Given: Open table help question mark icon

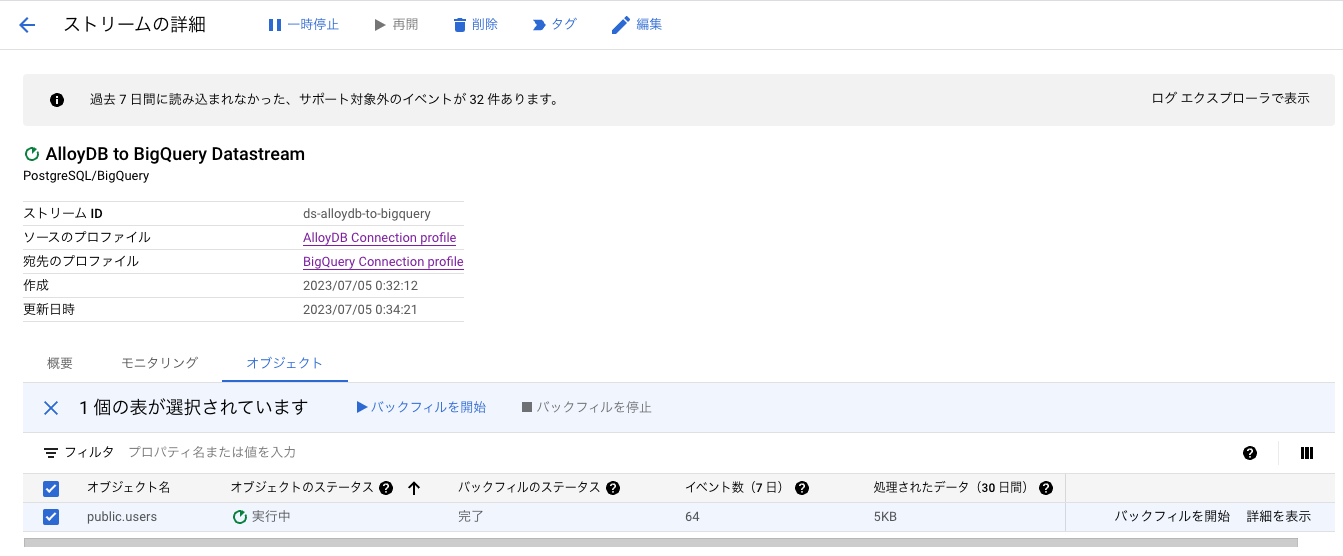Looking at the screenshot, I should click(x=1250, y=453).
